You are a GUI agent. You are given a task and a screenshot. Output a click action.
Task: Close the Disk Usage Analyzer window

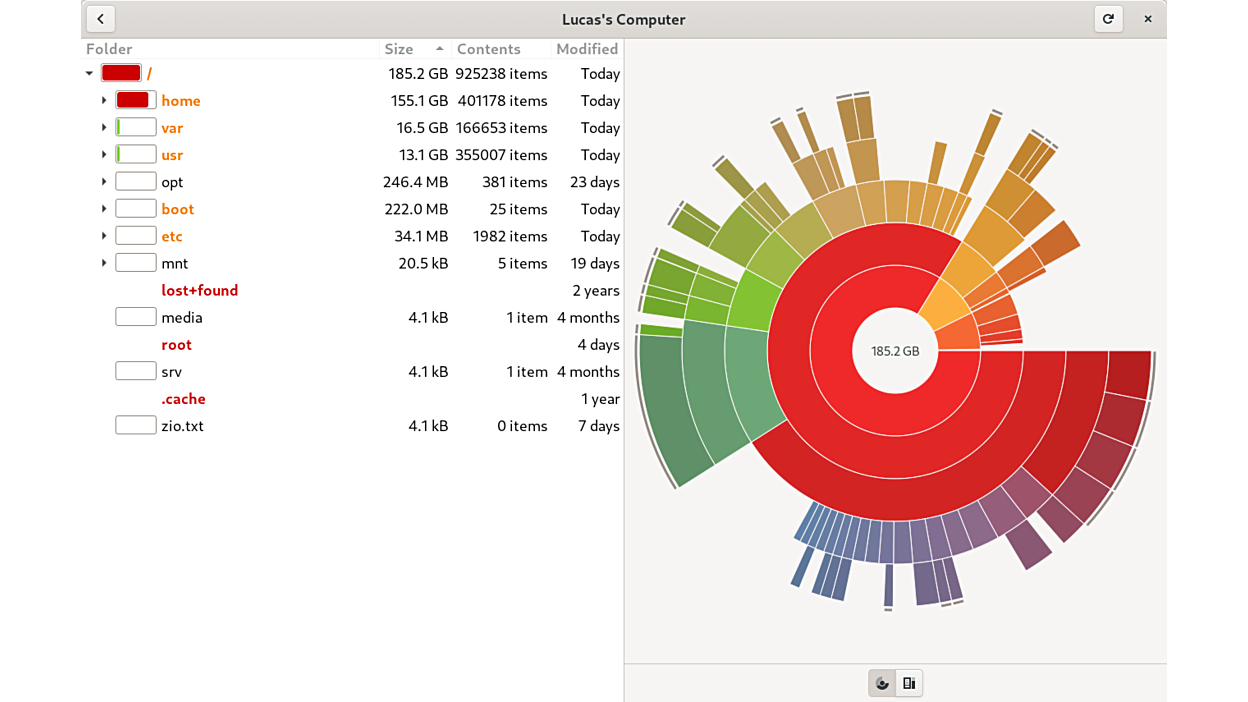tap(1148, 19)
